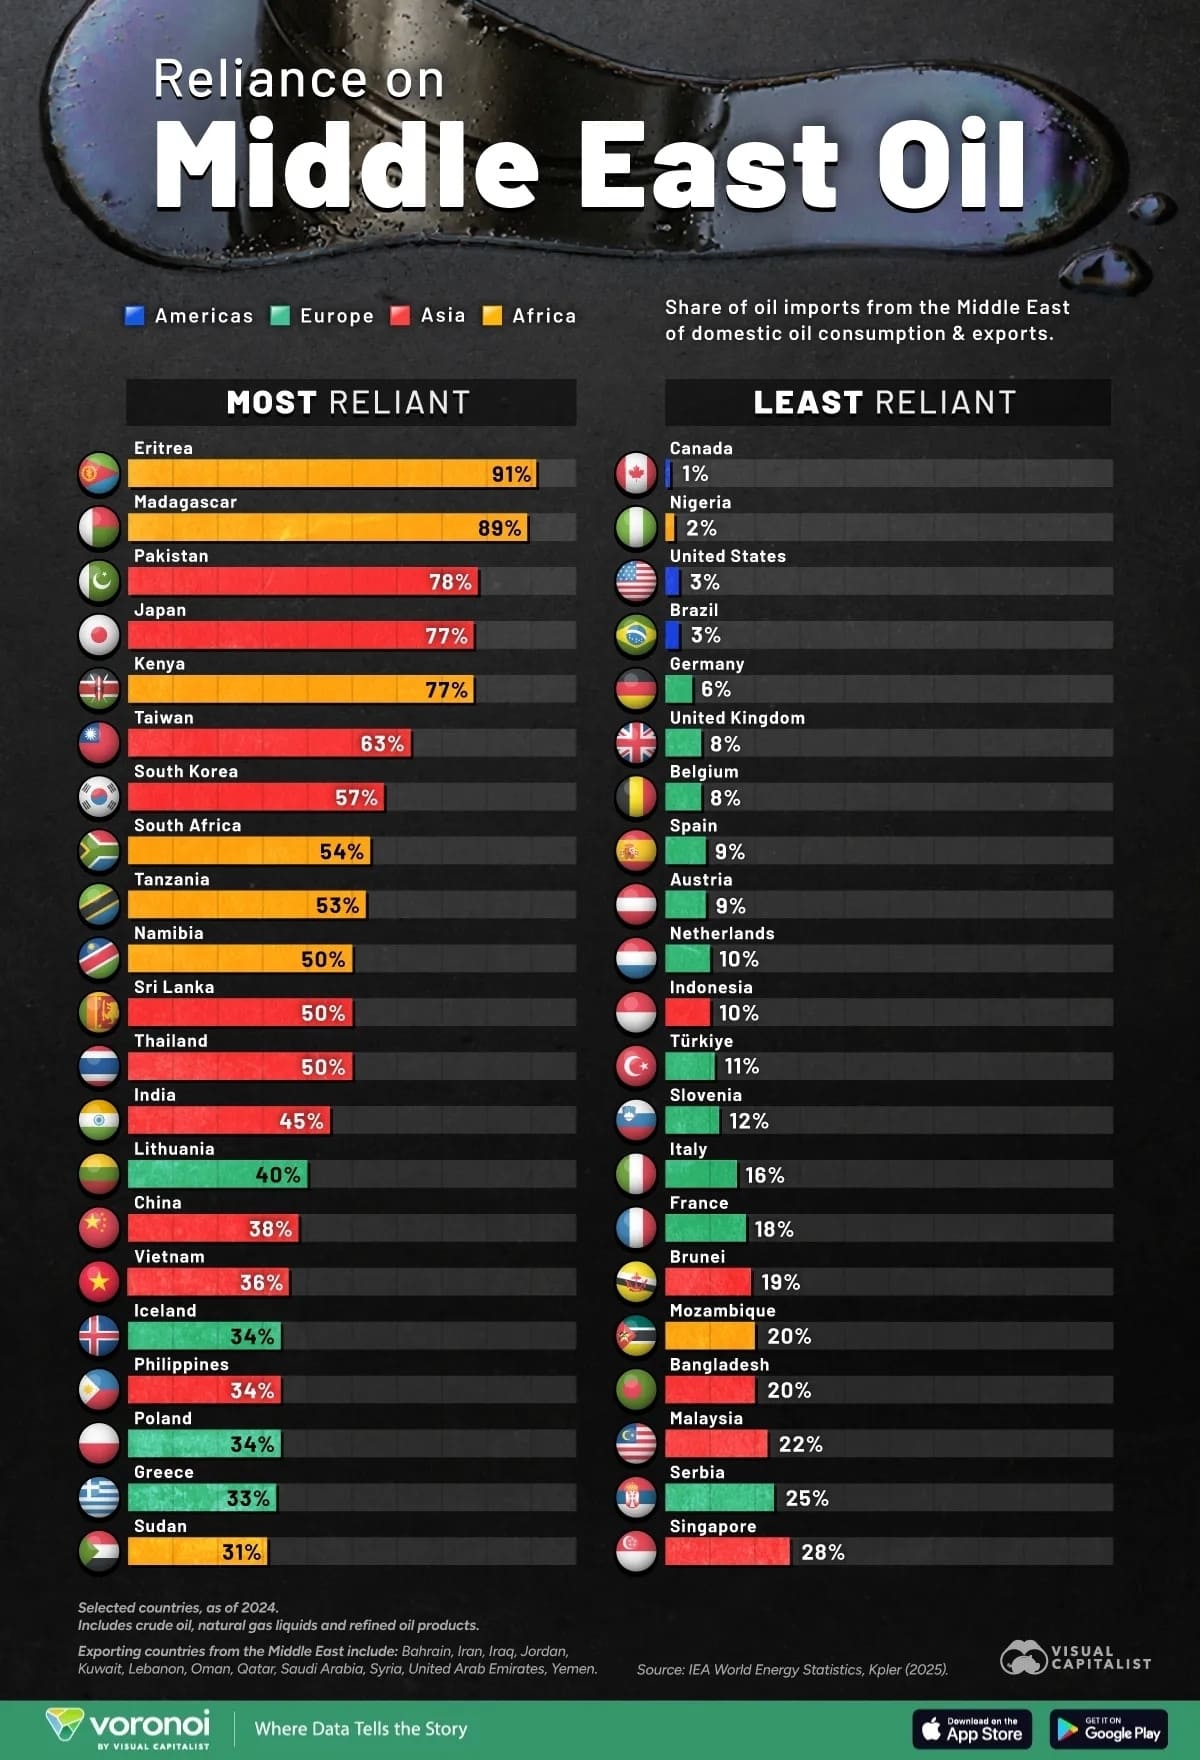Click the Mozambique 20% bar
This screenshot has width=1200, height=1760.
coord(710,1336)
